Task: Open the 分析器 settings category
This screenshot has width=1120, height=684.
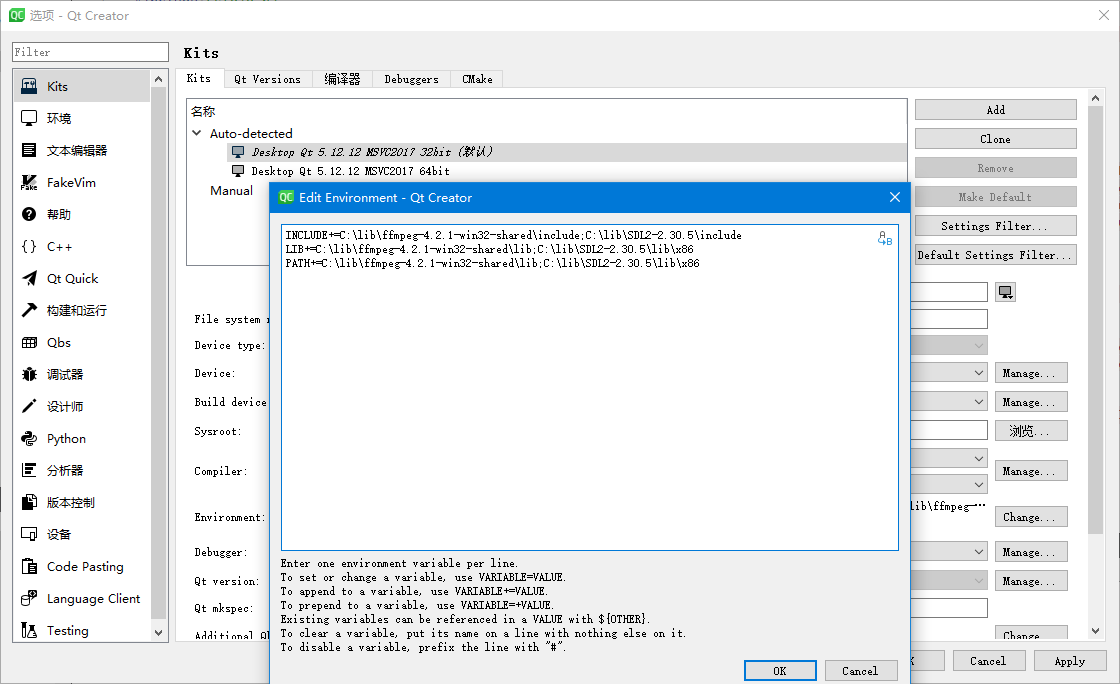Action: pyautogui.click(x=81, y=471)
